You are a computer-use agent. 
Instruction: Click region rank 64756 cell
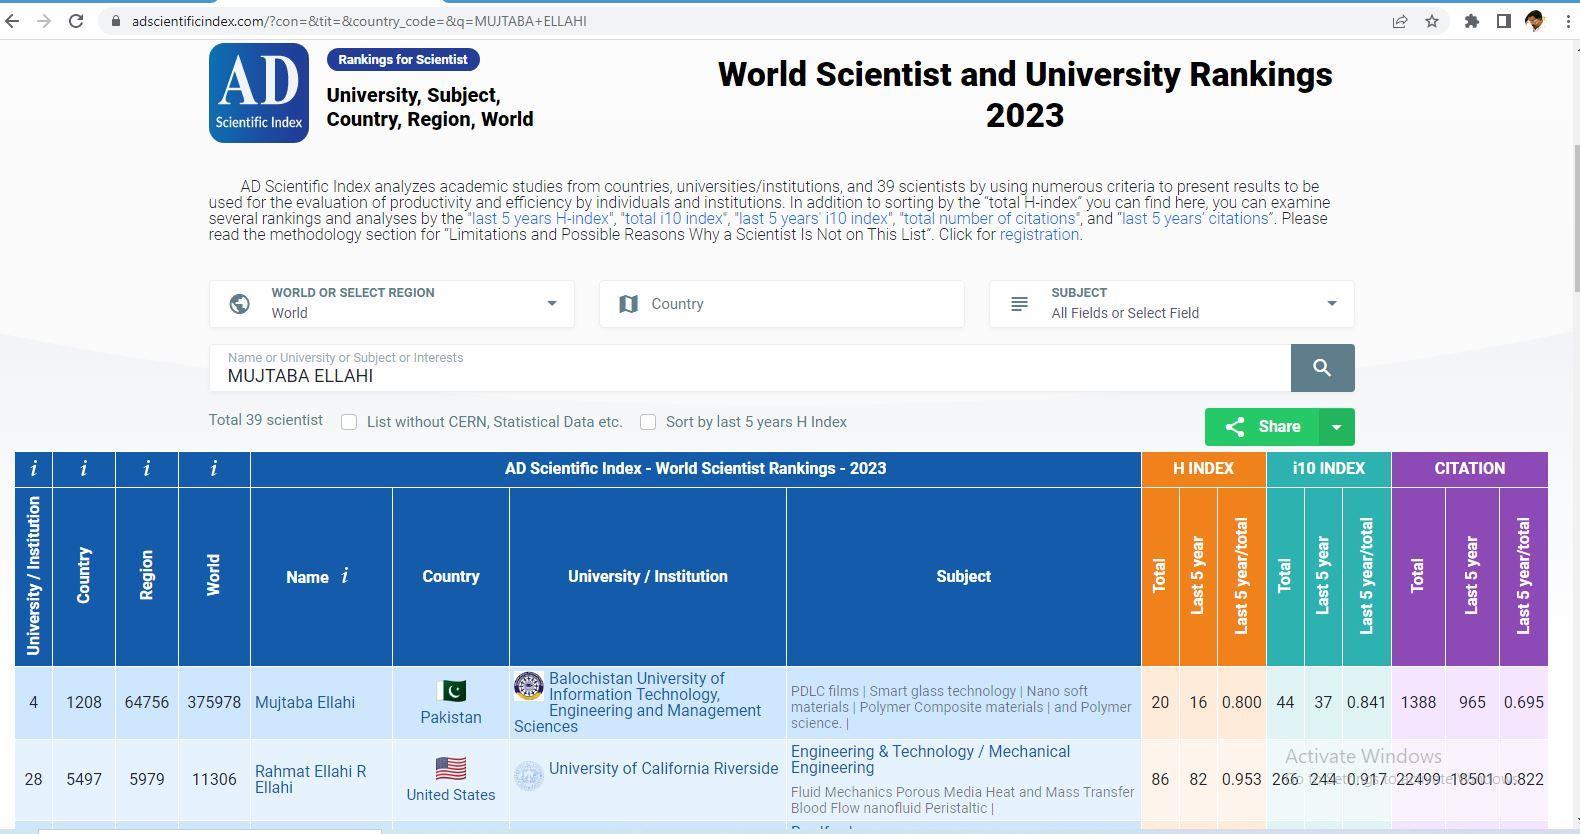(147, 703)
